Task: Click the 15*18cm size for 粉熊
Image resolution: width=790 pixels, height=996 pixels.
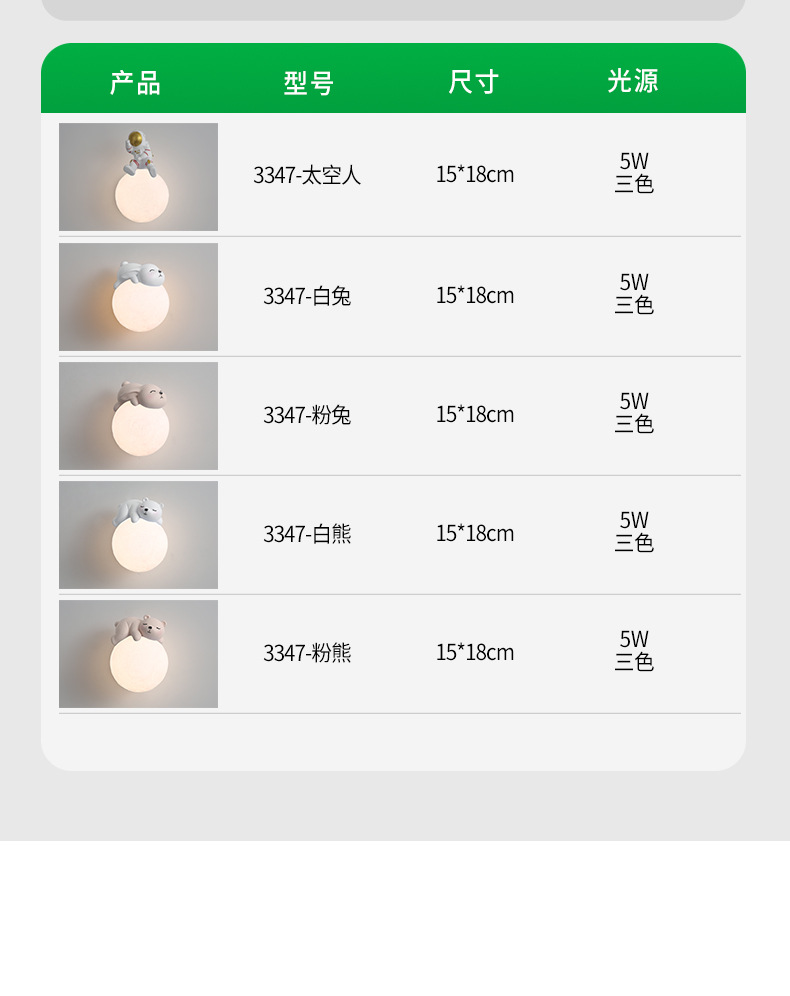Action: click(475, 653)
